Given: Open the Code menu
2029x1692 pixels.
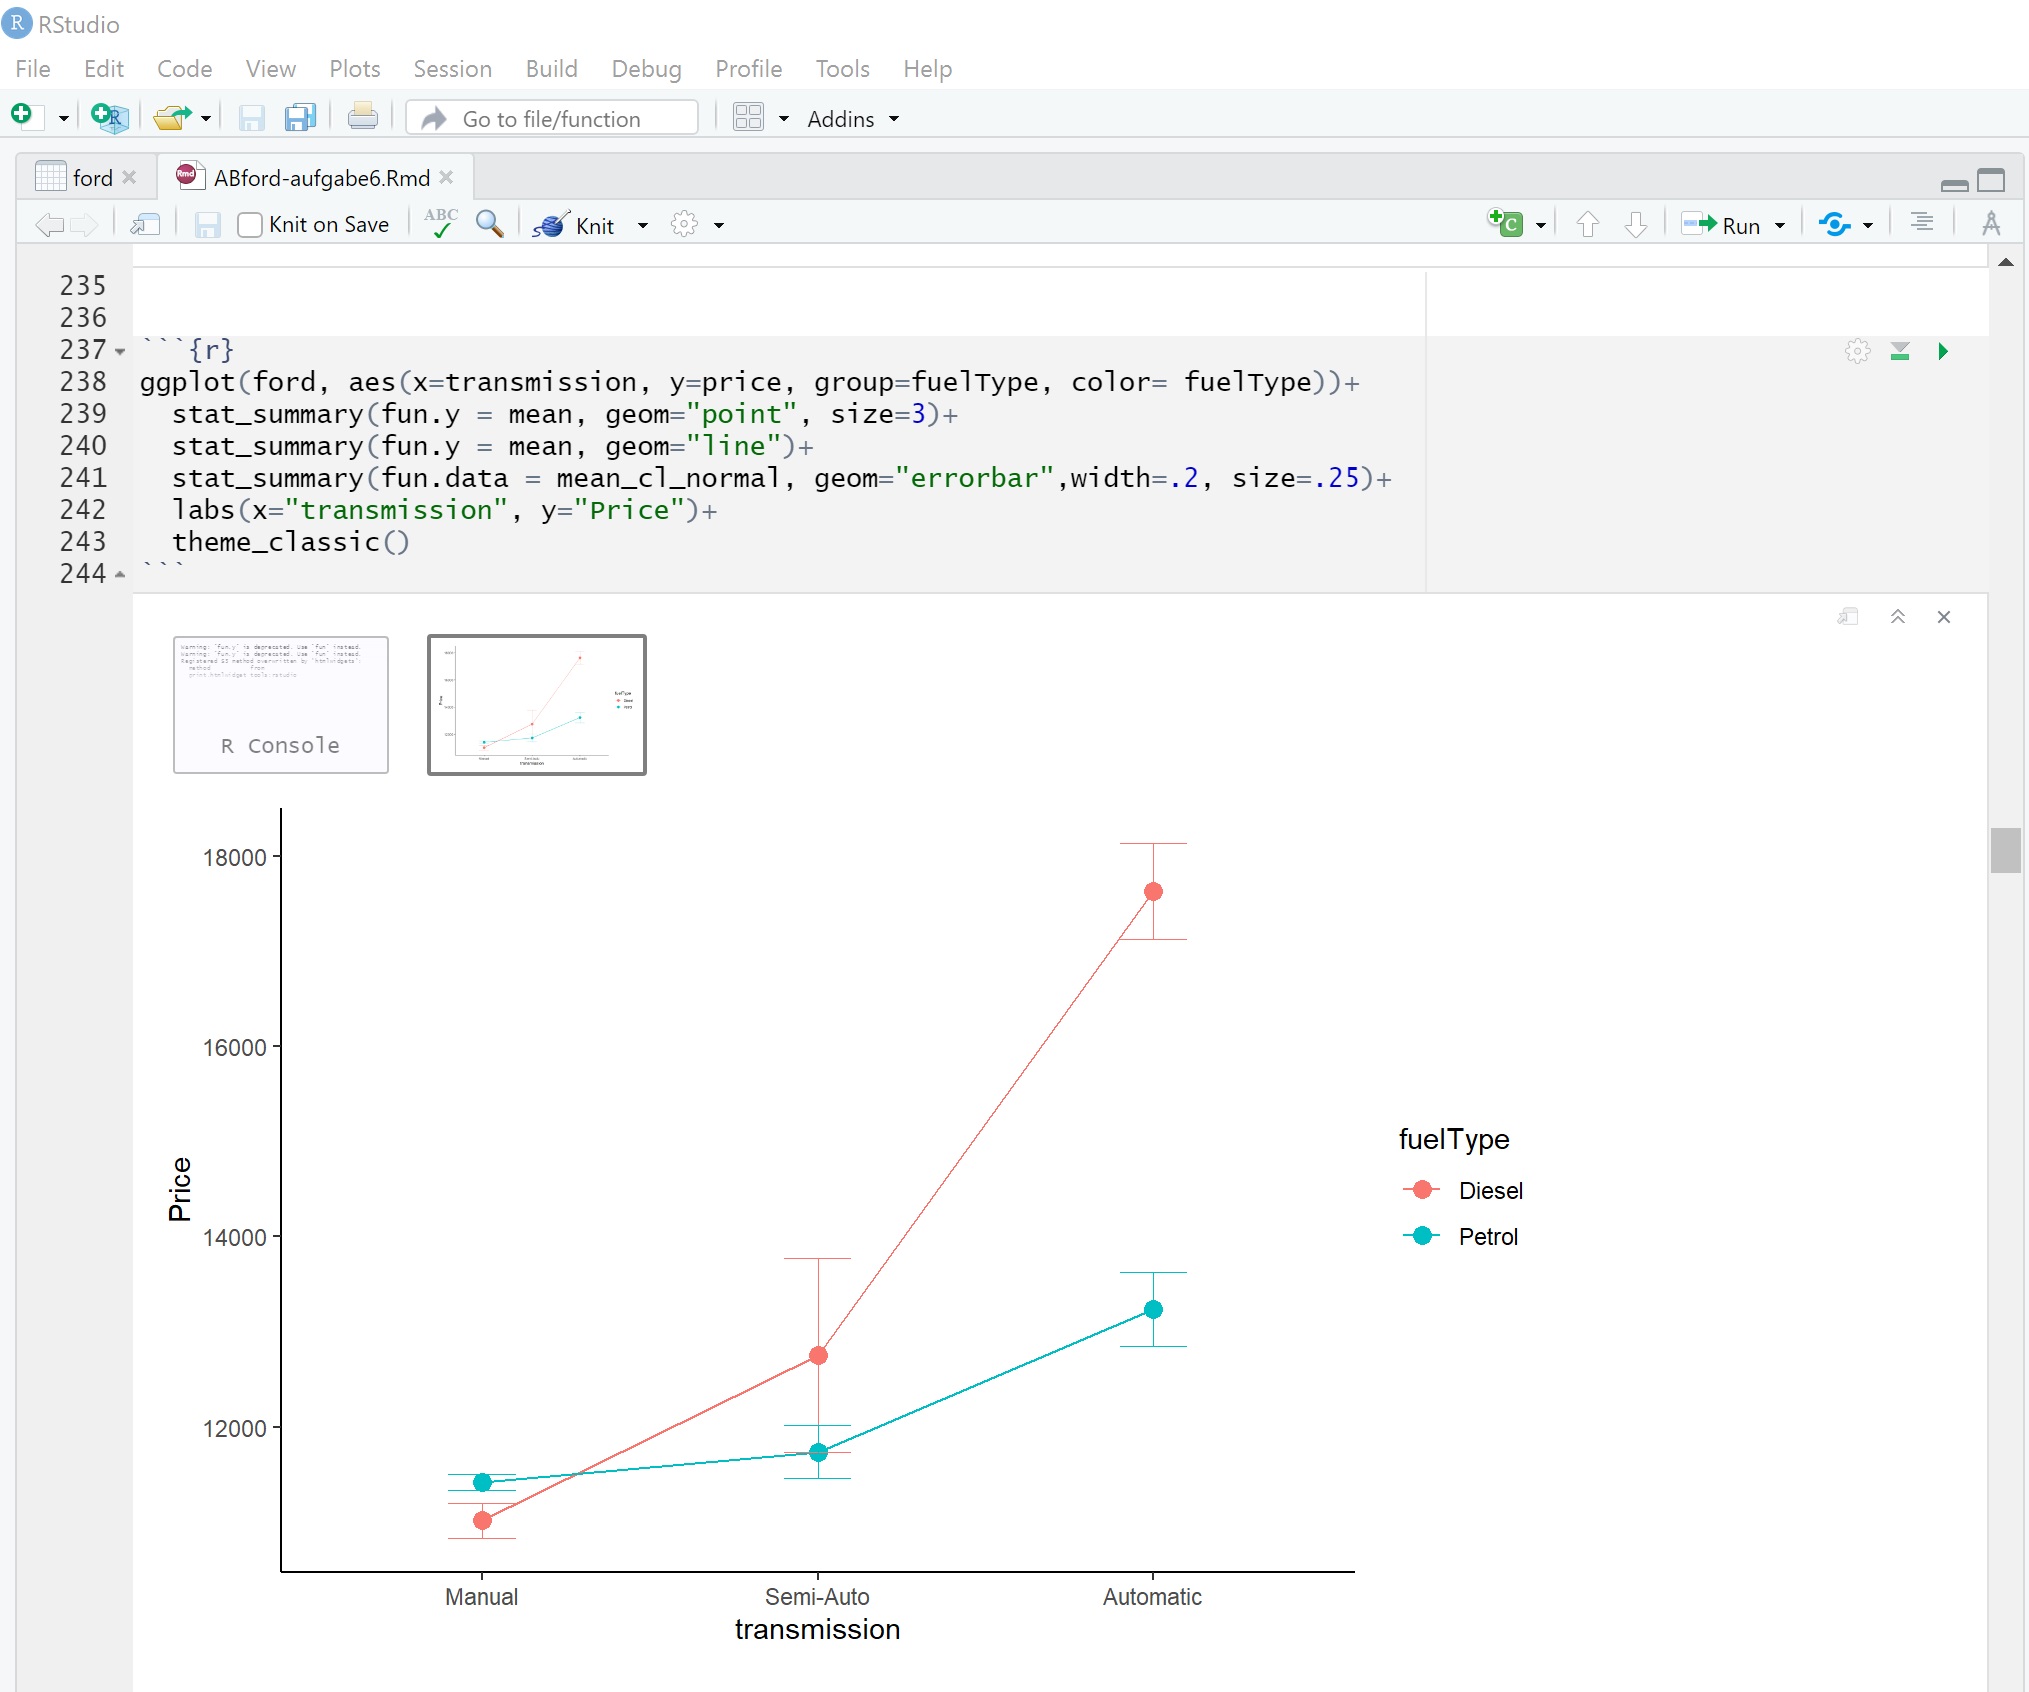Looking at the screenshot, I should click(184, 69).
